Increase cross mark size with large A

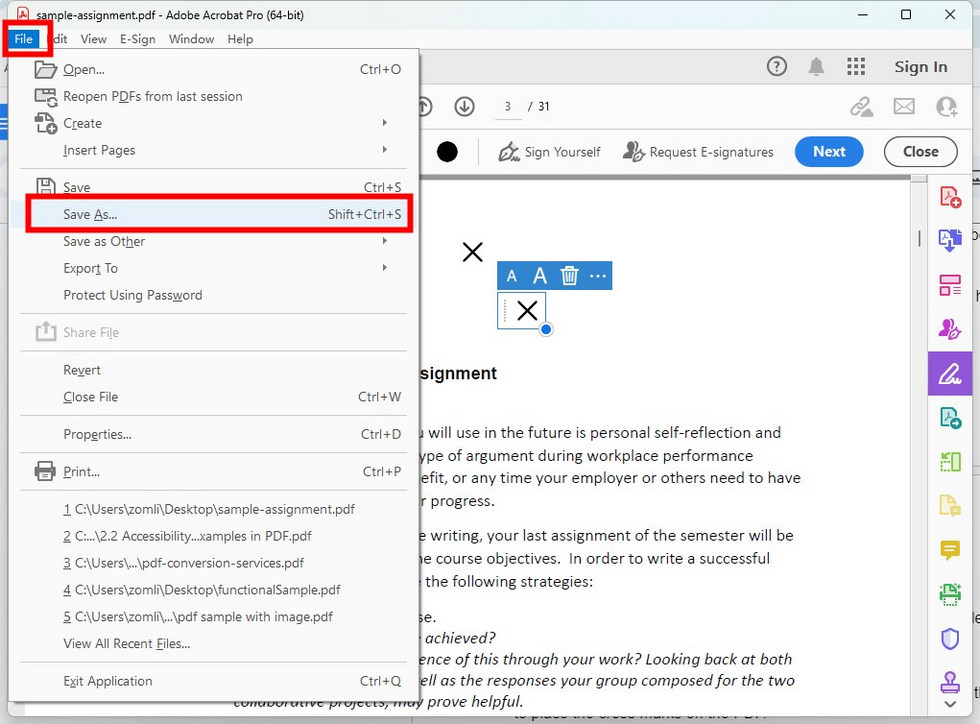coord(539,276)
